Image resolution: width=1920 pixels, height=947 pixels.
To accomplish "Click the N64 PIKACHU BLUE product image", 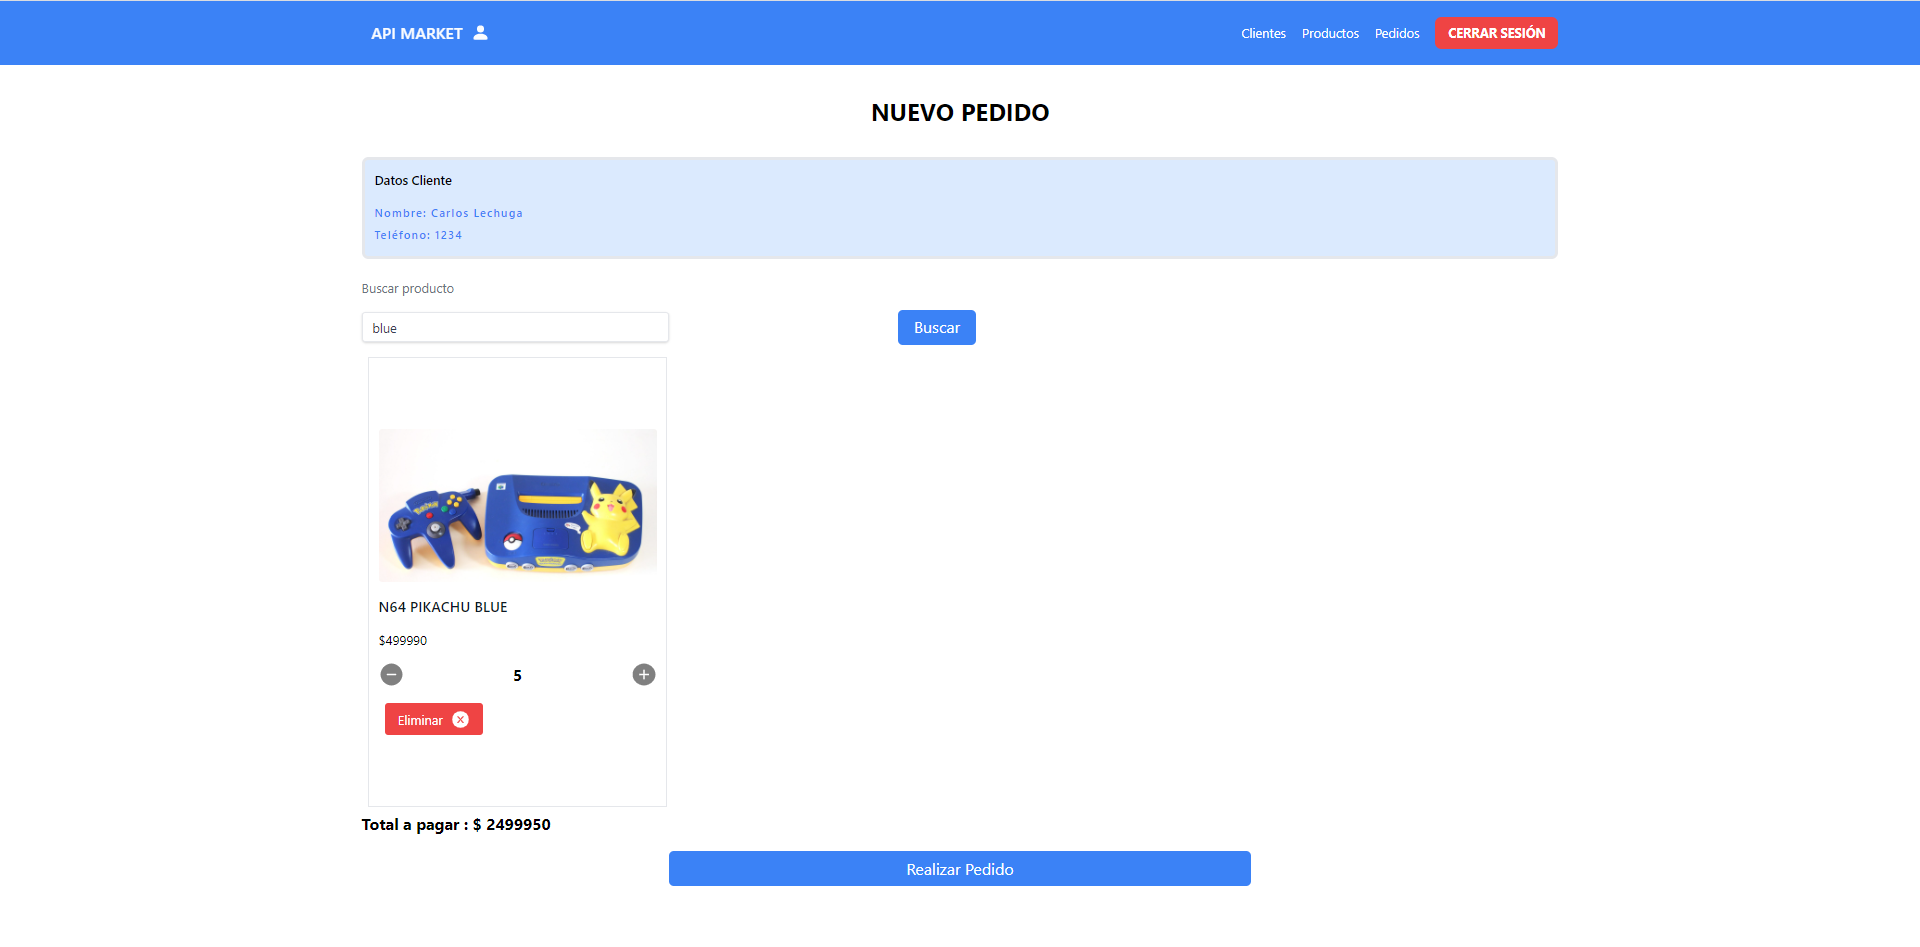I will pos(517,505).
